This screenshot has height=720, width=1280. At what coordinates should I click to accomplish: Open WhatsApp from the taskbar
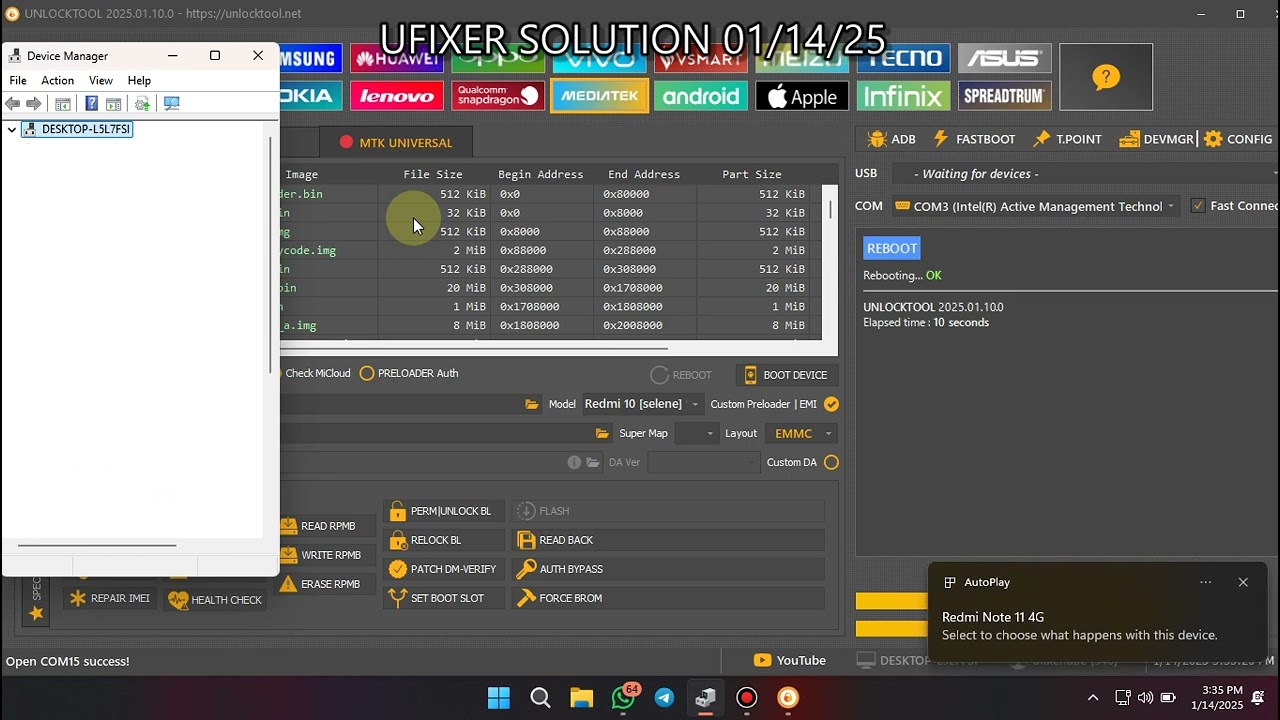pos(623,698)
